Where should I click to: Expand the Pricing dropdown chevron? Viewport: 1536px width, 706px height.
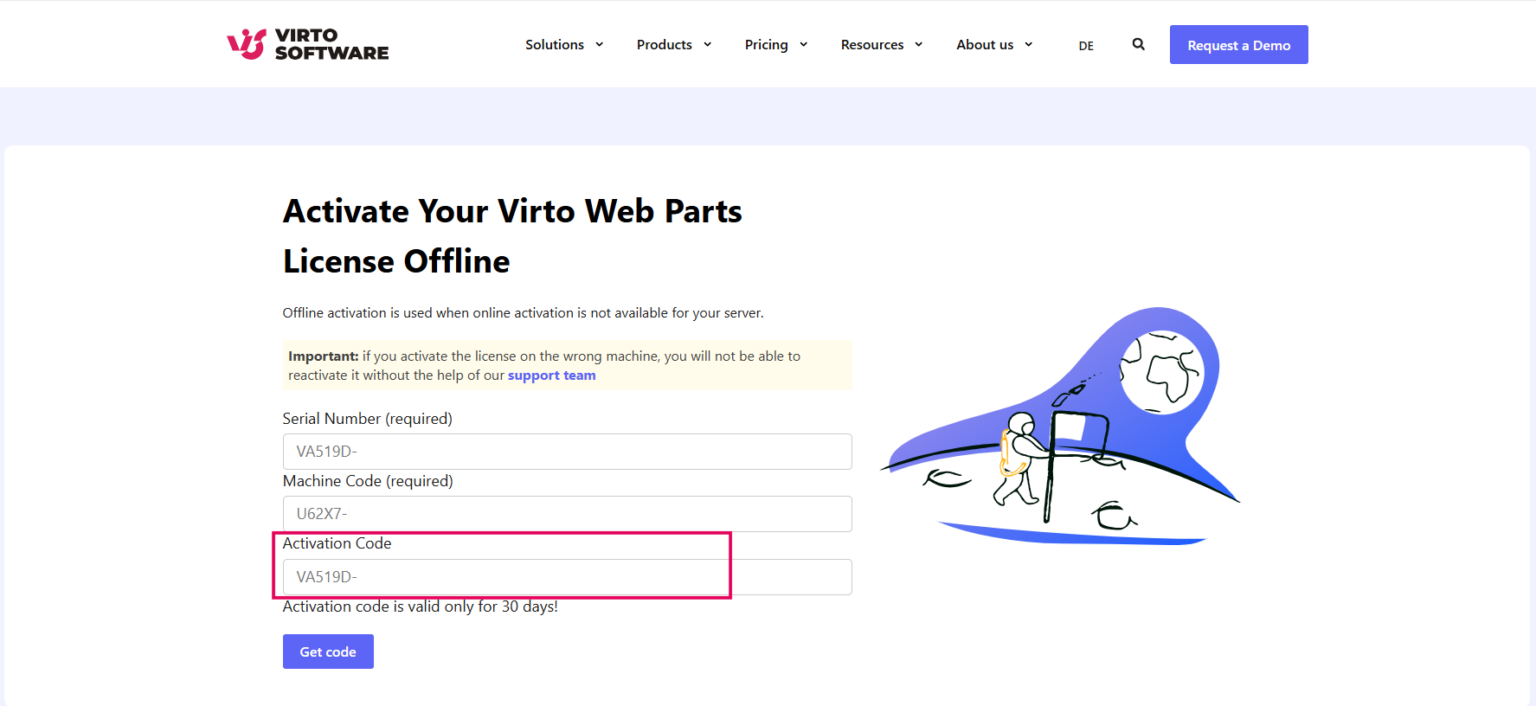click(x=806, y=45)
